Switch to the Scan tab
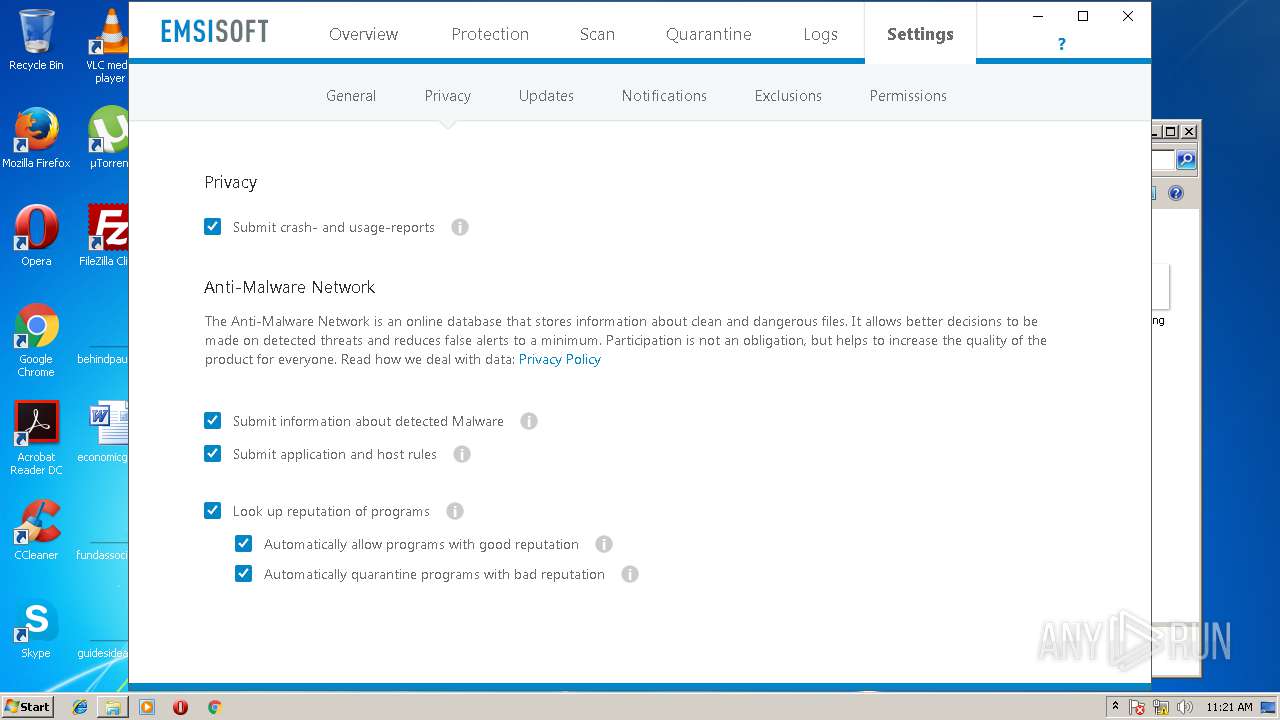The width and height of the screenshot is (1280, 720). click(x=597, y=34)
